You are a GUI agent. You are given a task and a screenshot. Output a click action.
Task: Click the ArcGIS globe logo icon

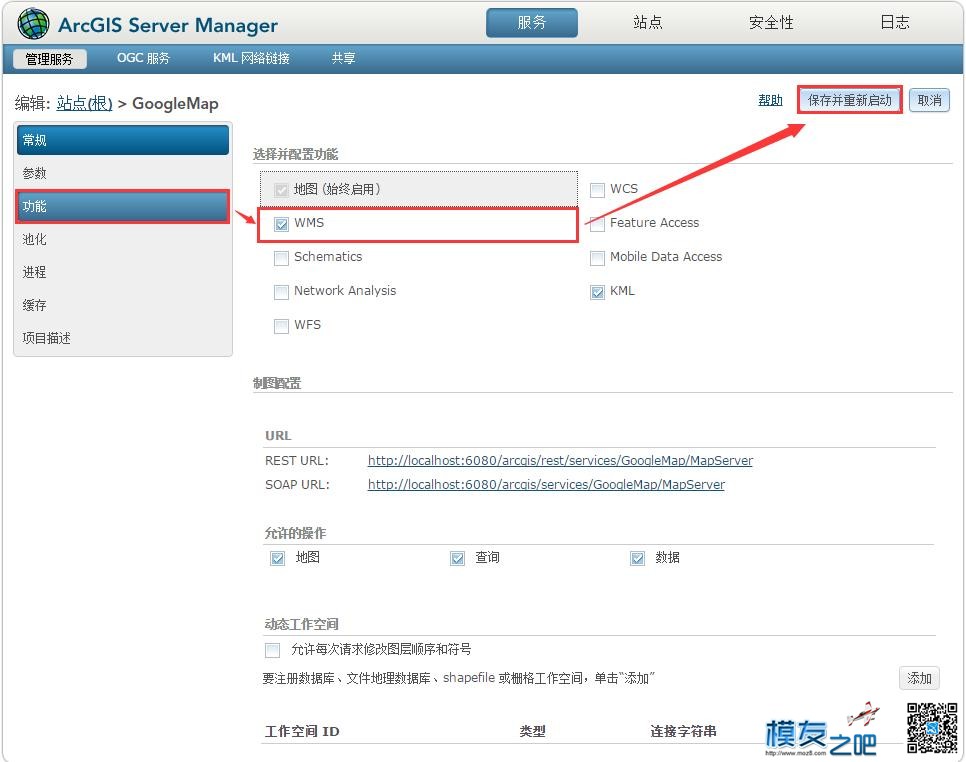pos(33,24)
